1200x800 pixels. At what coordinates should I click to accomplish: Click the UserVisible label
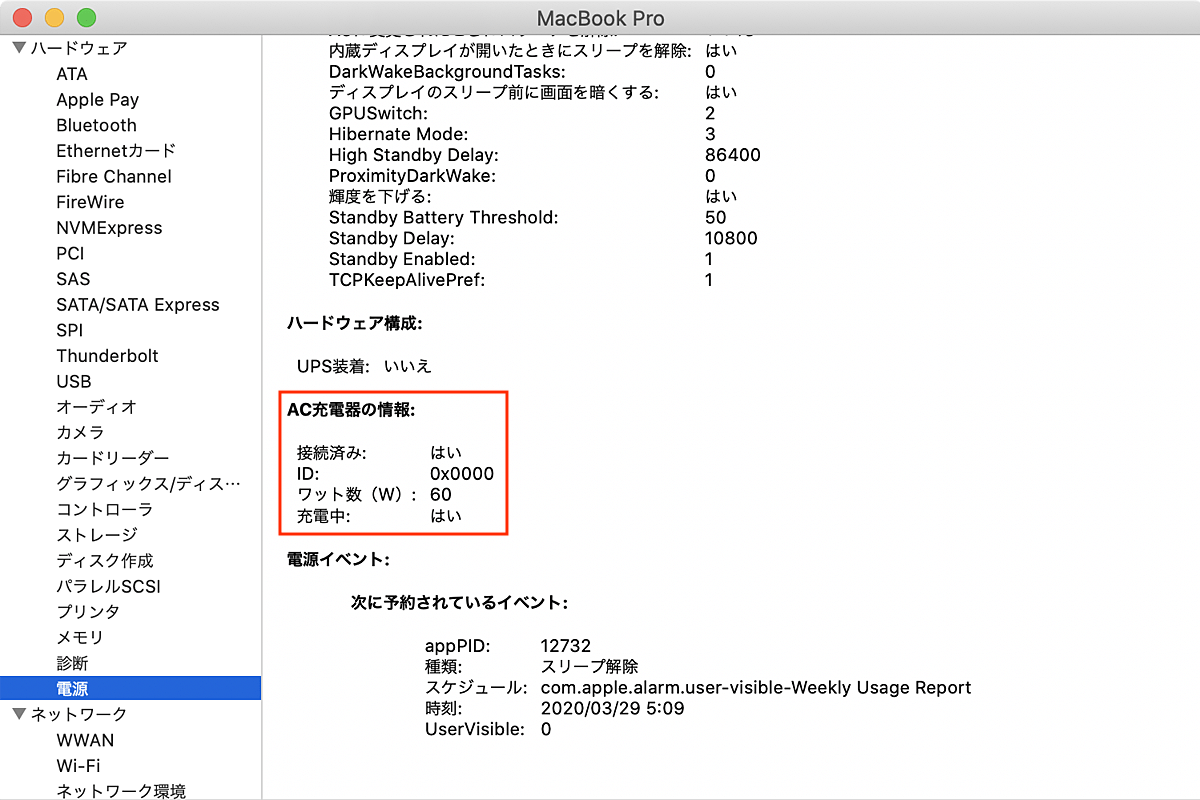point(475,730)
